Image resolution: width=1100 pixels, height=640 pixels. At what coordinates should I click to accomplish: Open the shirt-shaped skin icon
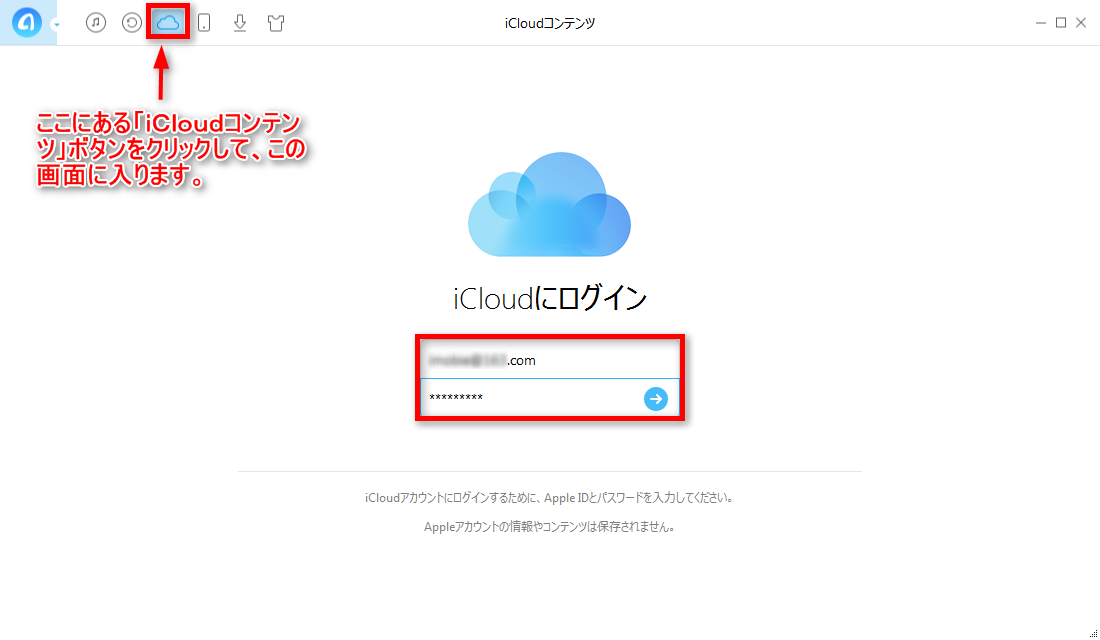276,23
